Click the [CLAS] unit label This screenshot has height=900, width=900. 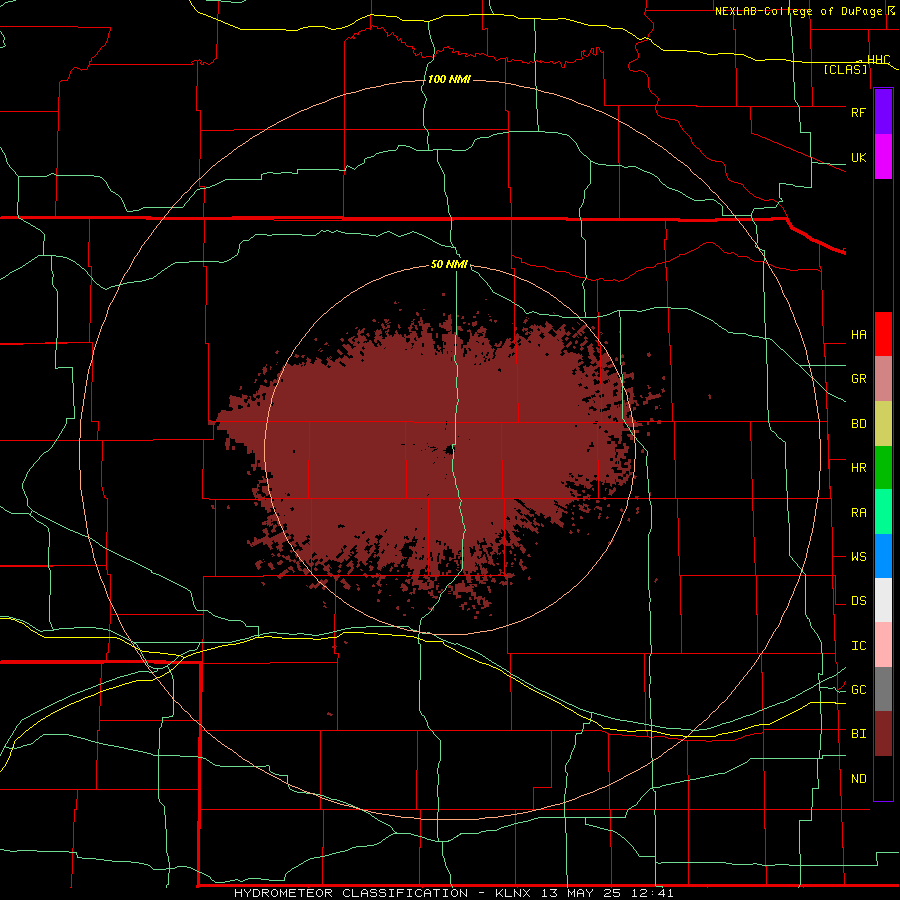(x=845, y=69)
